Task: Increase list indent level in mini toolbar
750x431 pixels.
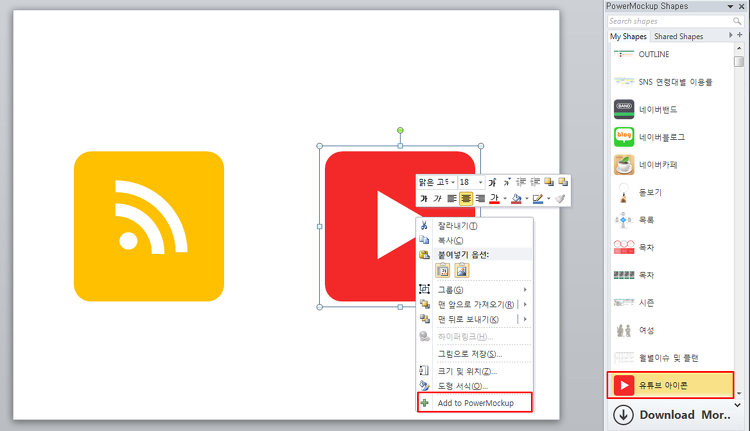Action: [535, 182]
